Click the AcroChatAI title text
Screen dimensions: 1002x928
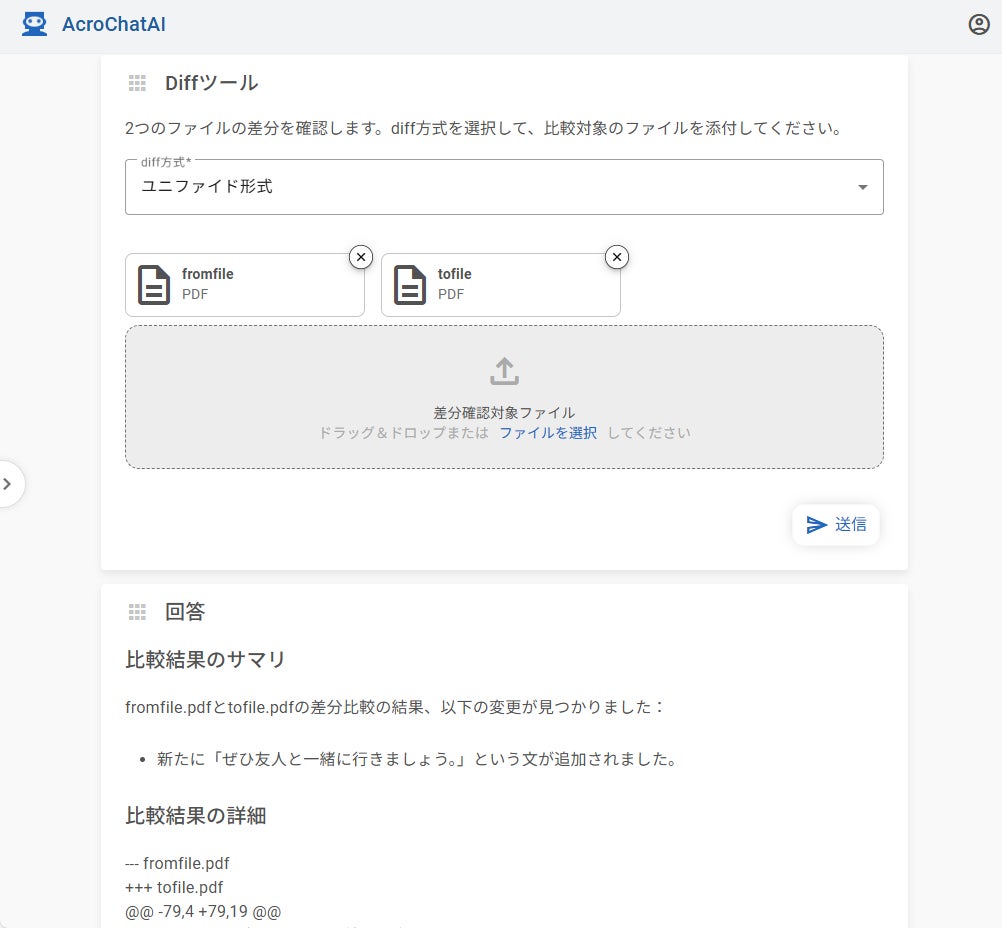(114, 24)
